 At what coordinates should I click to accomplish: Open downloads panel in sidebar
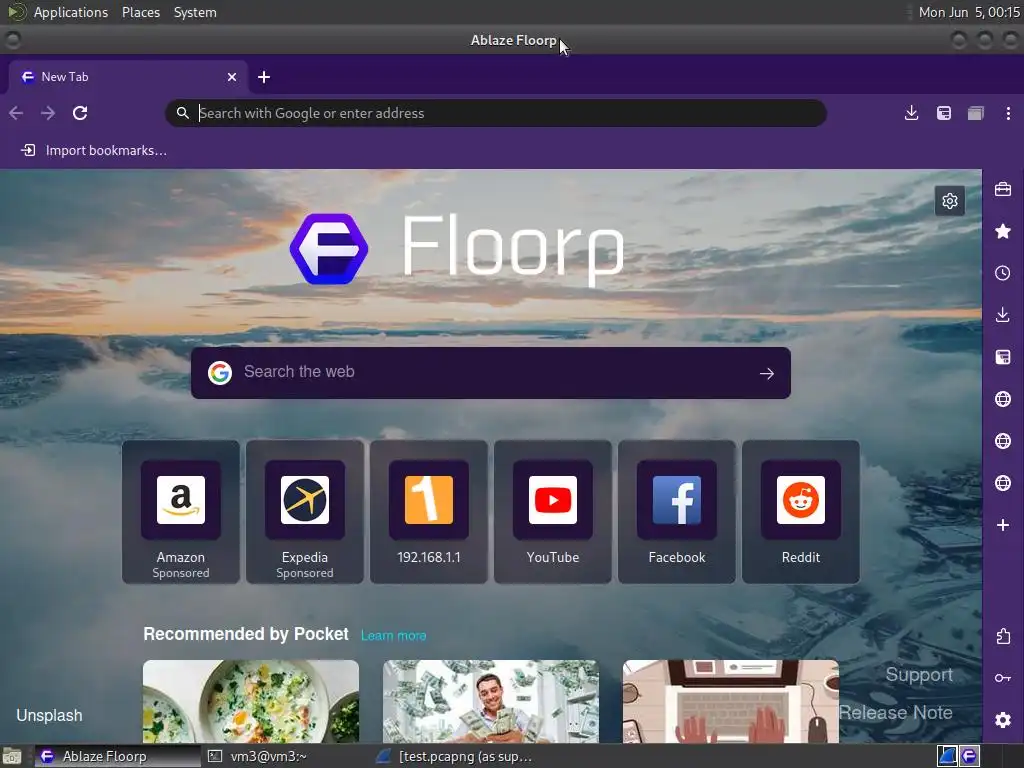pos(1003,315)
